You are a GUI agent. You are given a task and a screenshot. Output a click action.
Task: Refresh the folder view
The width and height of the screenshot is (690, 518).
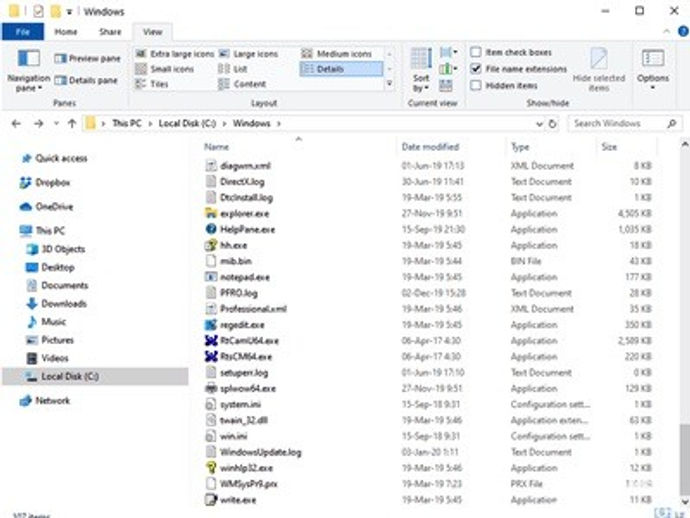coord(553,124)
